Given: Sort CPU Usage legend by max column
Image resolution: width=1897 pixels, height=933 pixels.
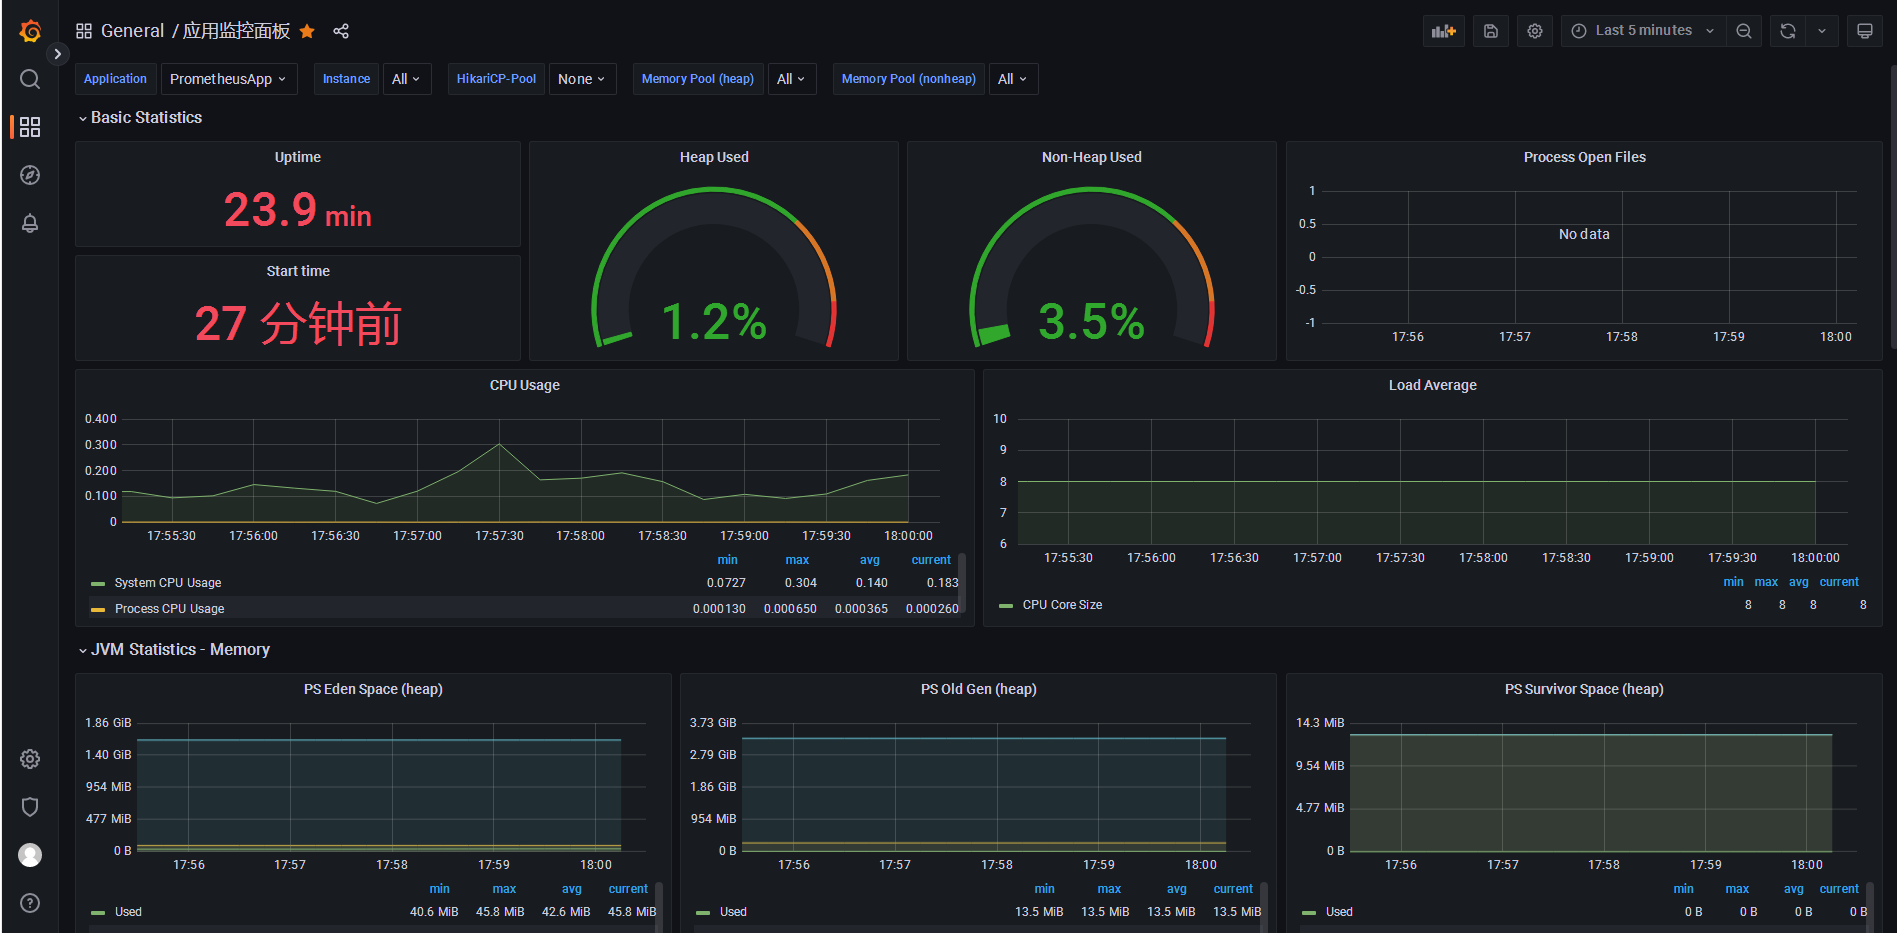Looking at the screenshot, I should click(797, 560).
